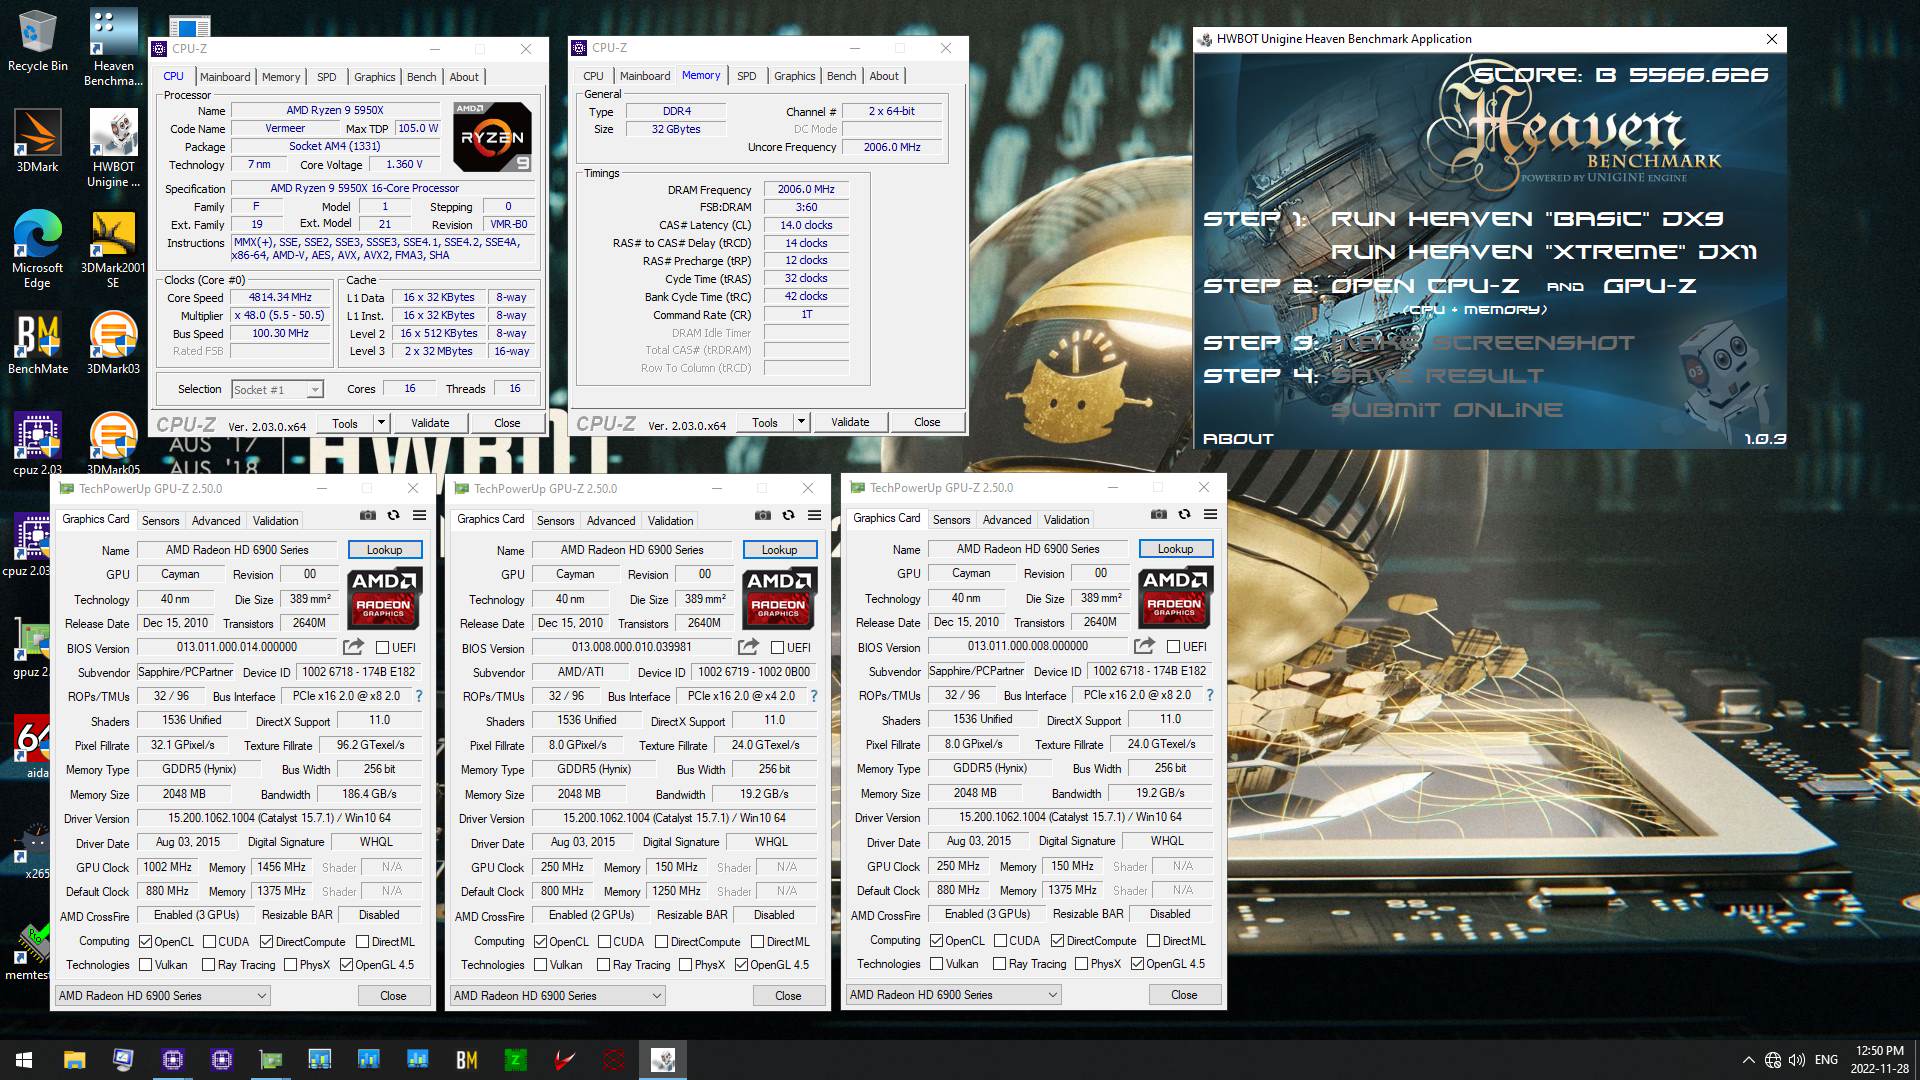
Task: Switch to Sensors tab in left GPU-Z
Action: click(161, 521)
